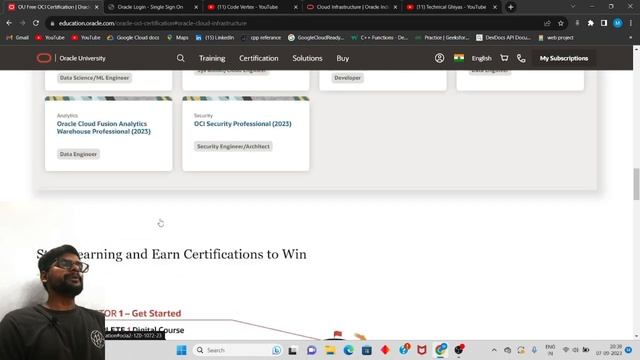Open the taskbar clock and date

click(x=609, y=350)
